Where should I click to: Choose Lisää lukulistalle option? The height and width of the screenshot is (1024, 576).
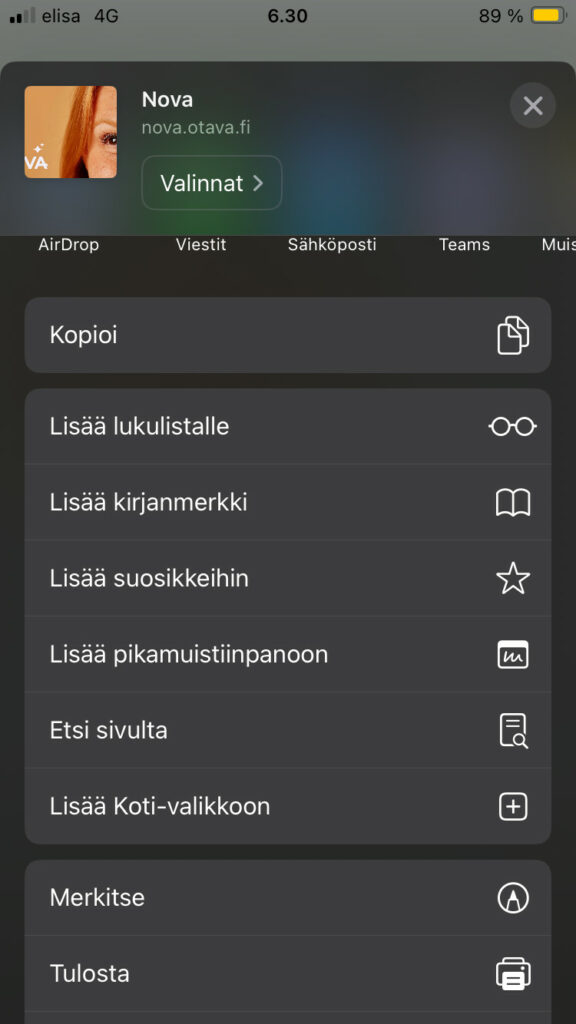tap(288, 426)
